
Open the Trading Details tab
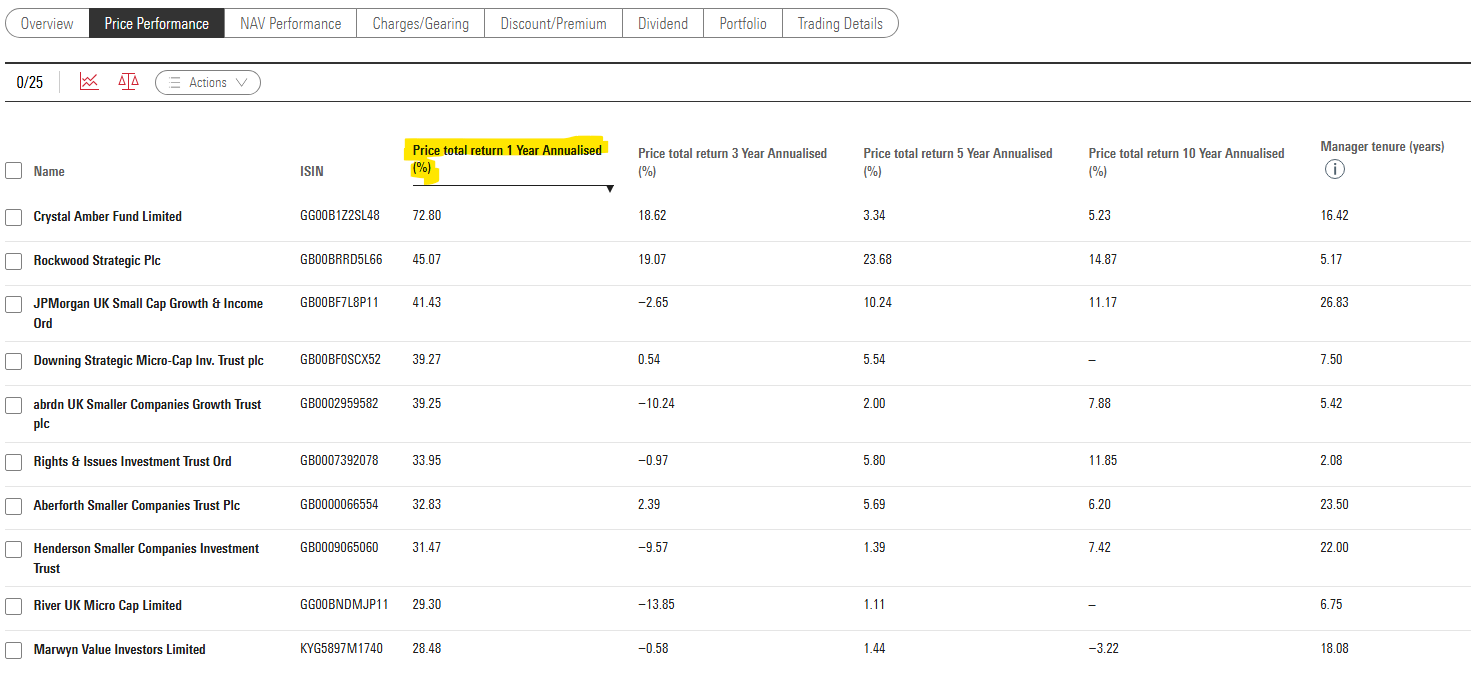[840, 23]
